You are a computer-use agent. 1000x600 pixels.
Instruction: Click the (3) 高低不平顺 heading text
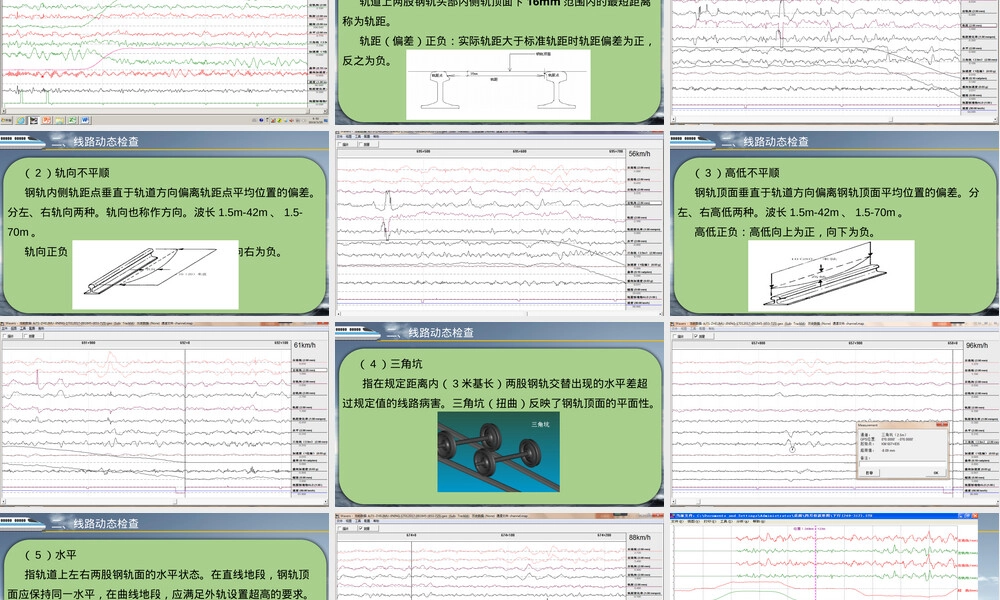737,173
